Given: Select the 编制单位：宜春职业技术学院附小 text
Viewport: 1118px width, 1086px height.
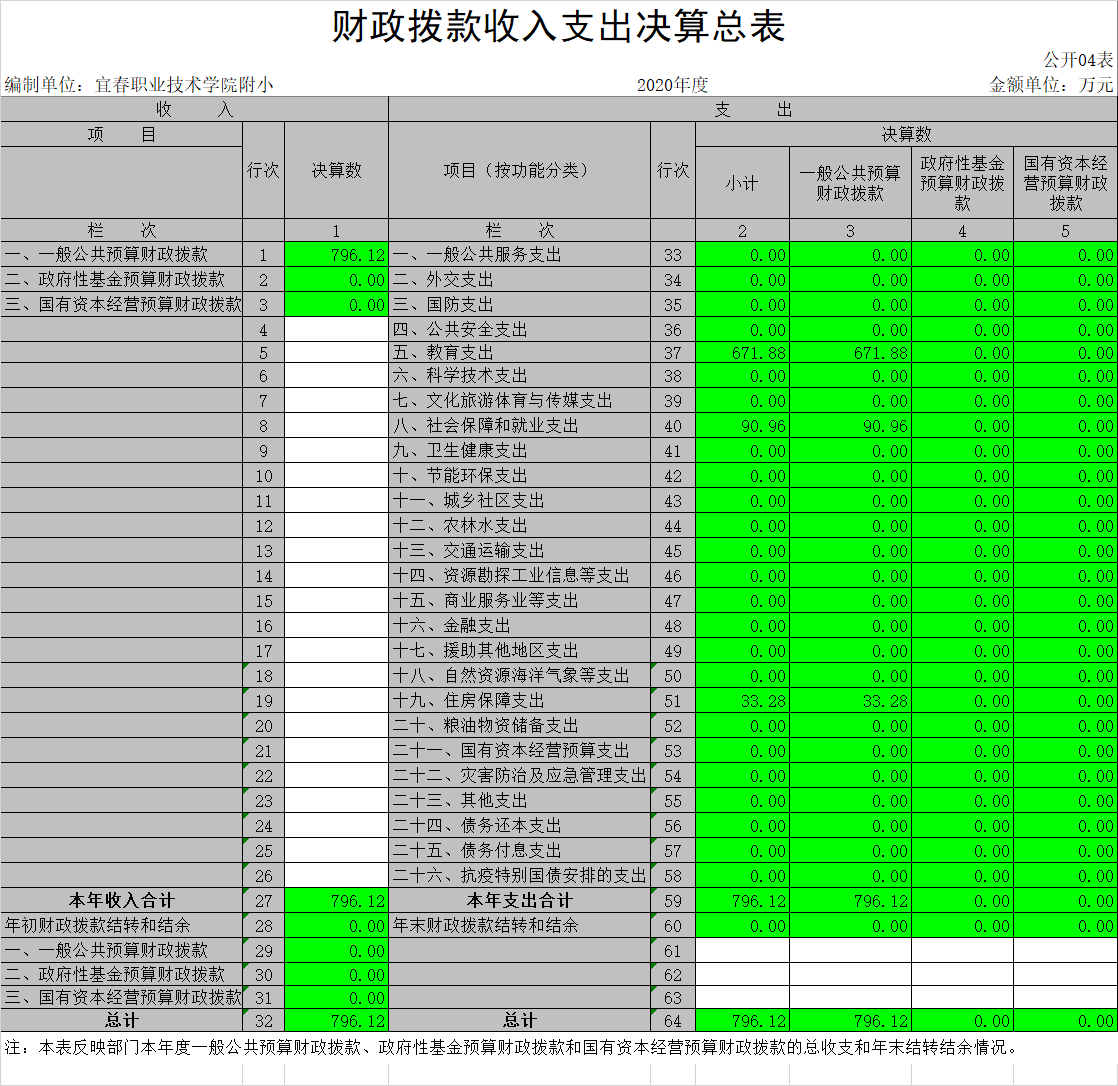Looking at the screenshot, I should pos(139,85).
